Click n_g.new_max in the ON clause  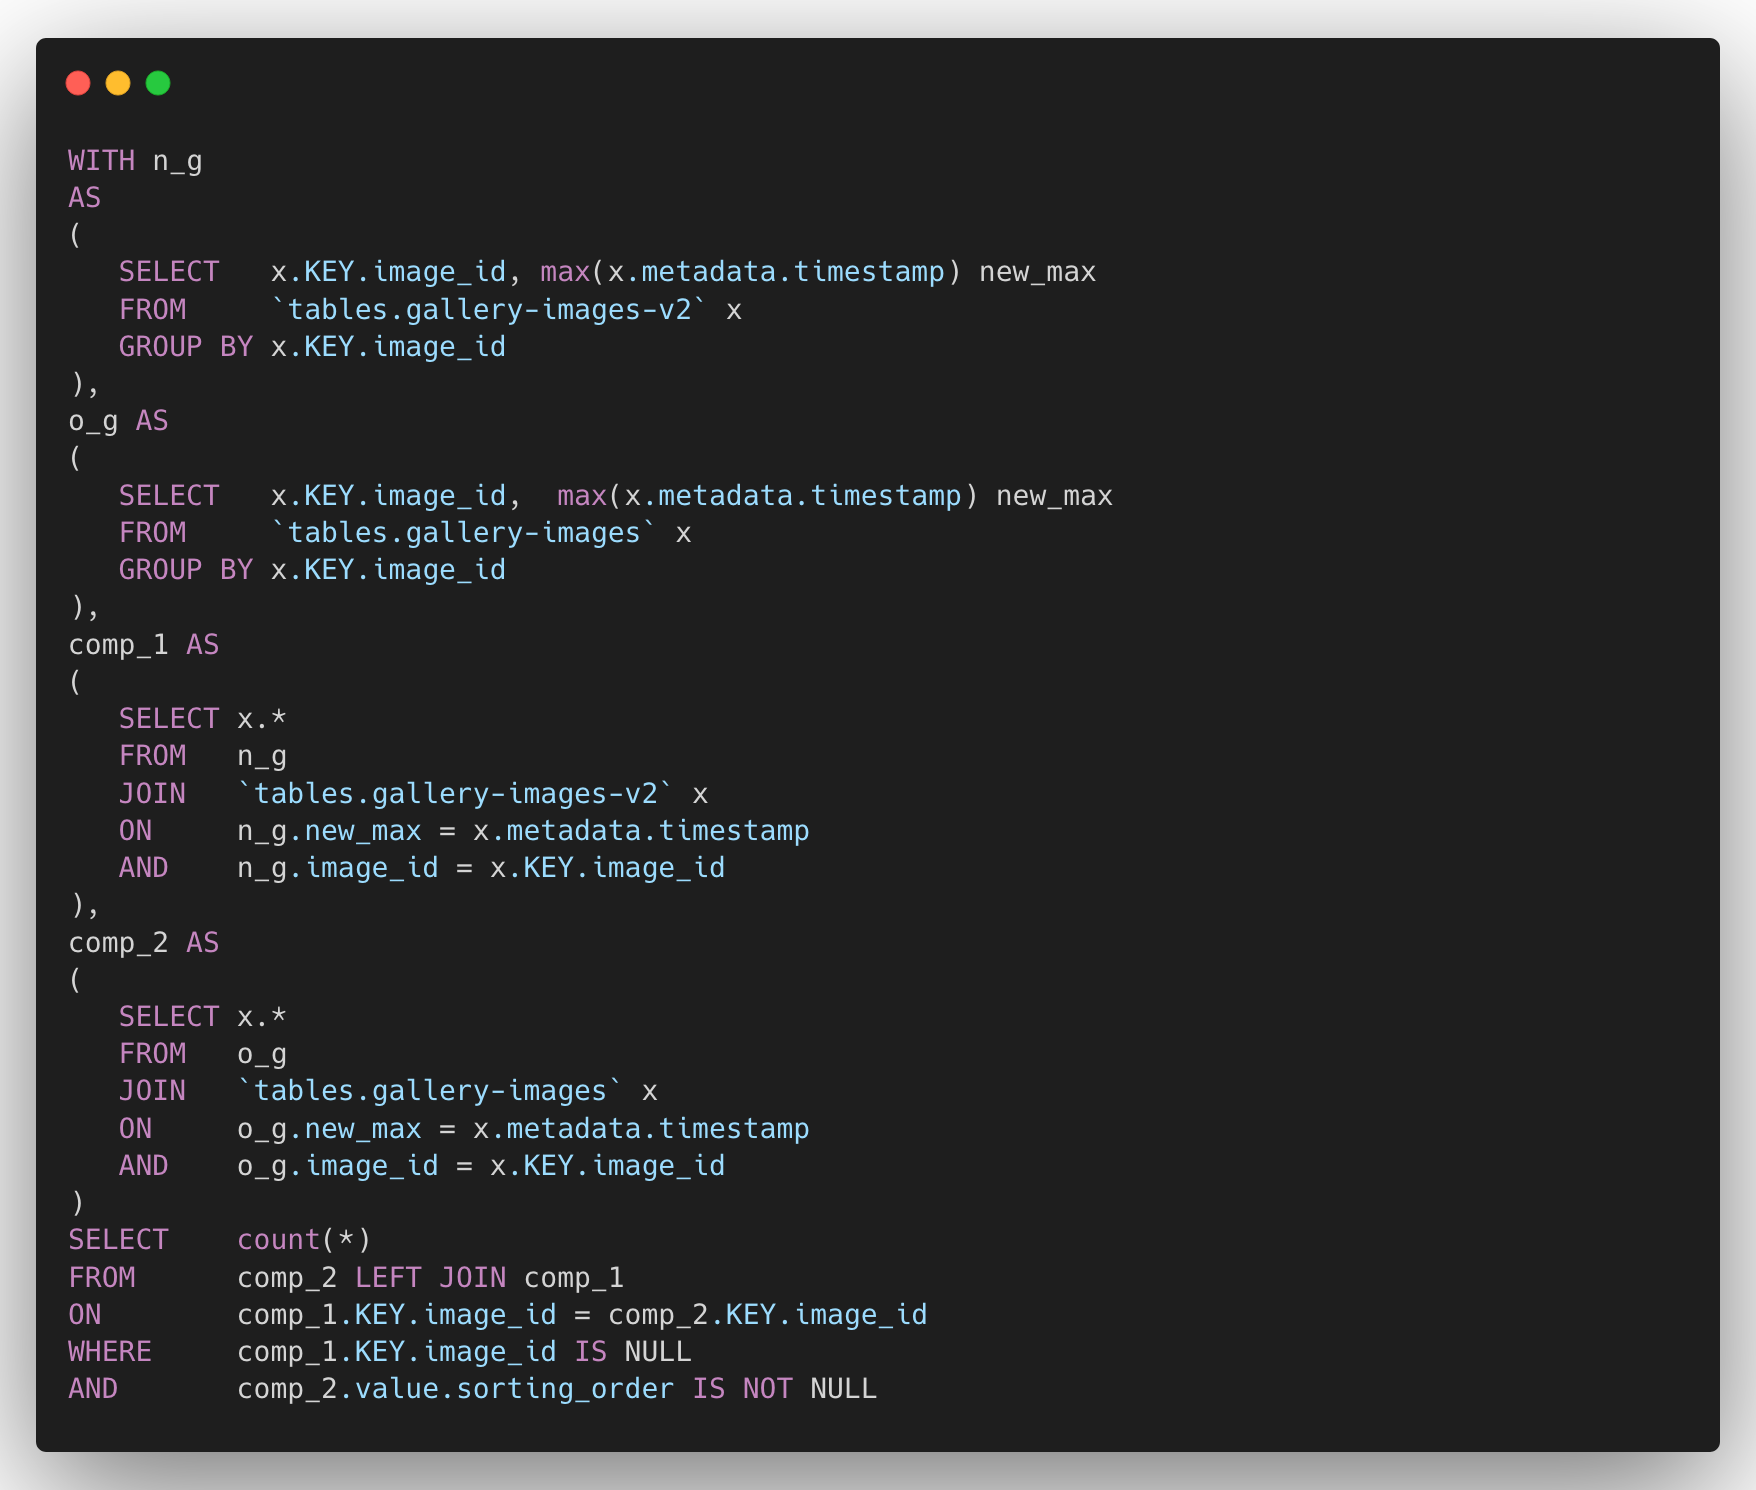(x=328, y=830)
